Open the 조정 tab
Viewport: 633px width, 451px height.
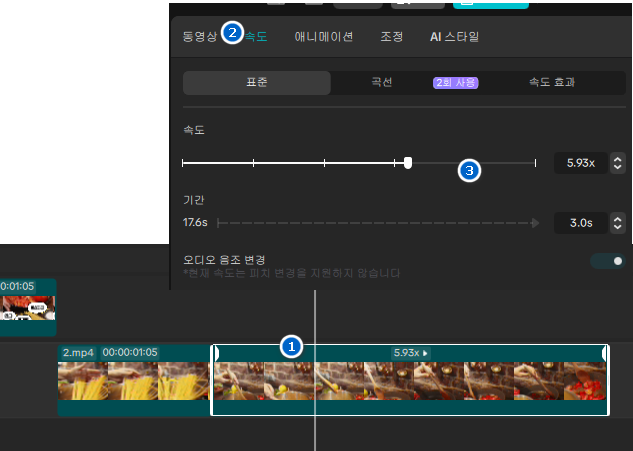tap(392, 37)
